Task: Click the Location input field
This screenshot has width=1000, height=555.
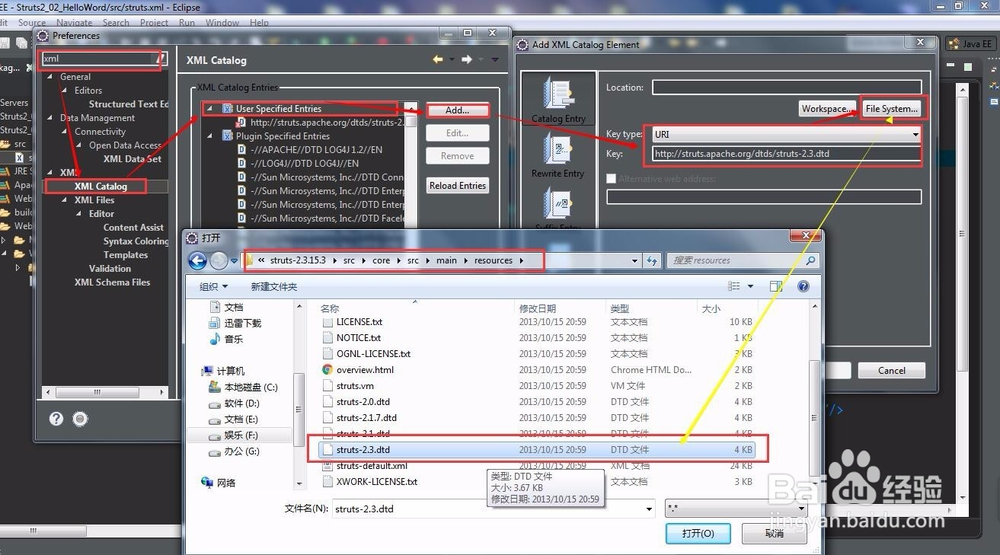Action: [x=786, y=87]
